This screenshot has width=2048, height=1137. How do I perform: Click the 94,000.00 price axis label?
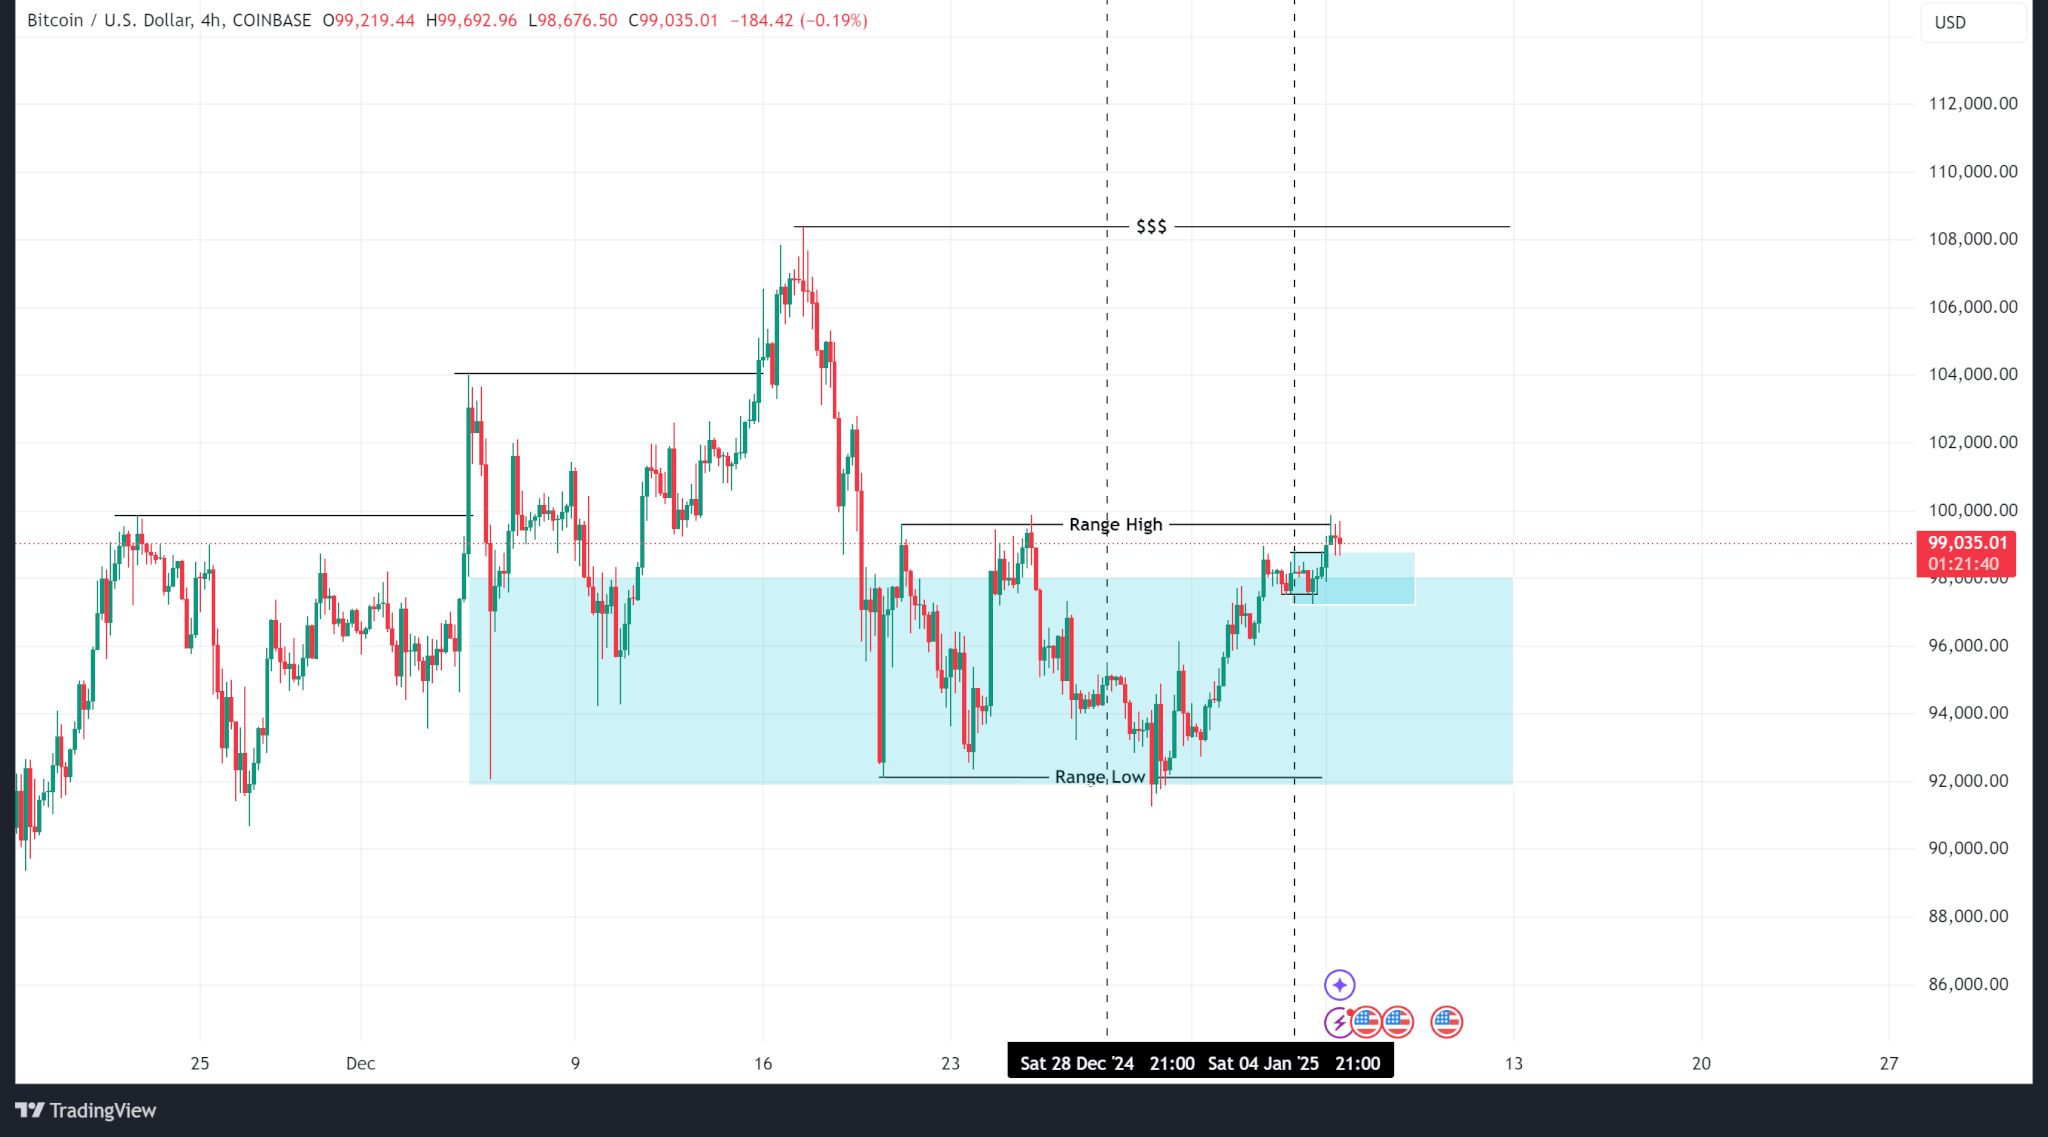pos(1967,713)
